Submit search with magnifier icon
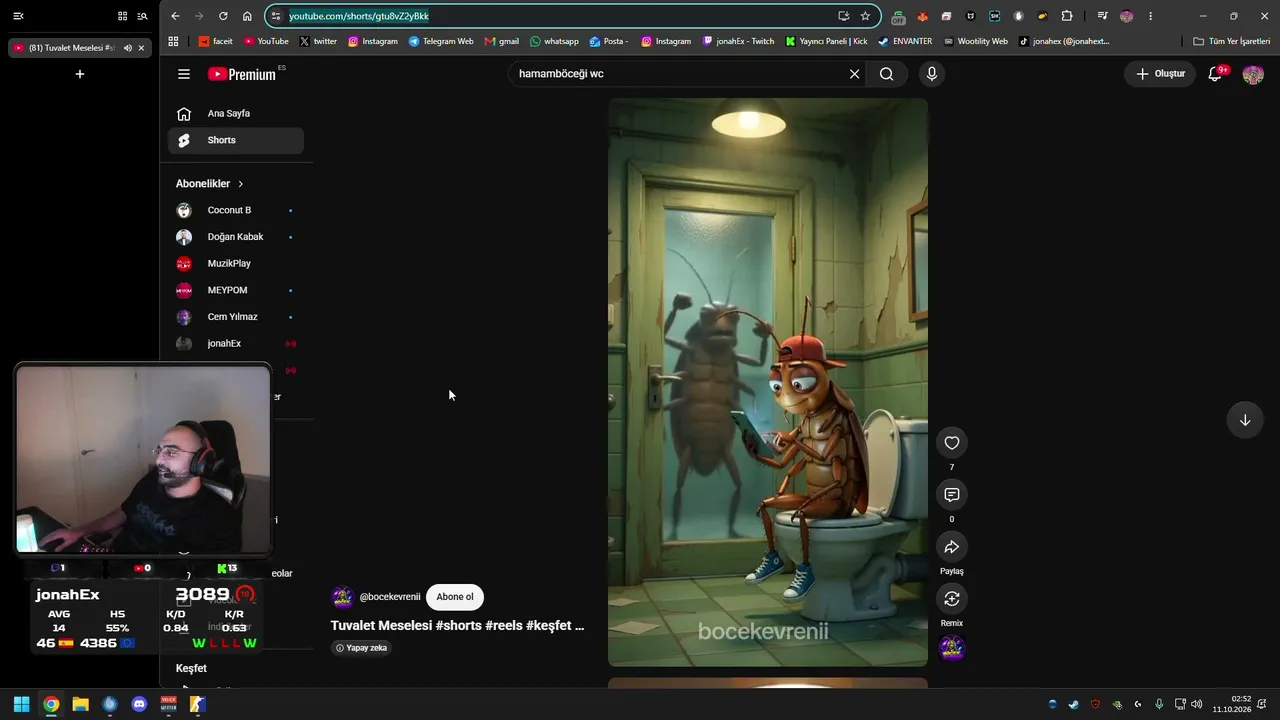This screenshot has width=1280, height=720. pos(887,74)
